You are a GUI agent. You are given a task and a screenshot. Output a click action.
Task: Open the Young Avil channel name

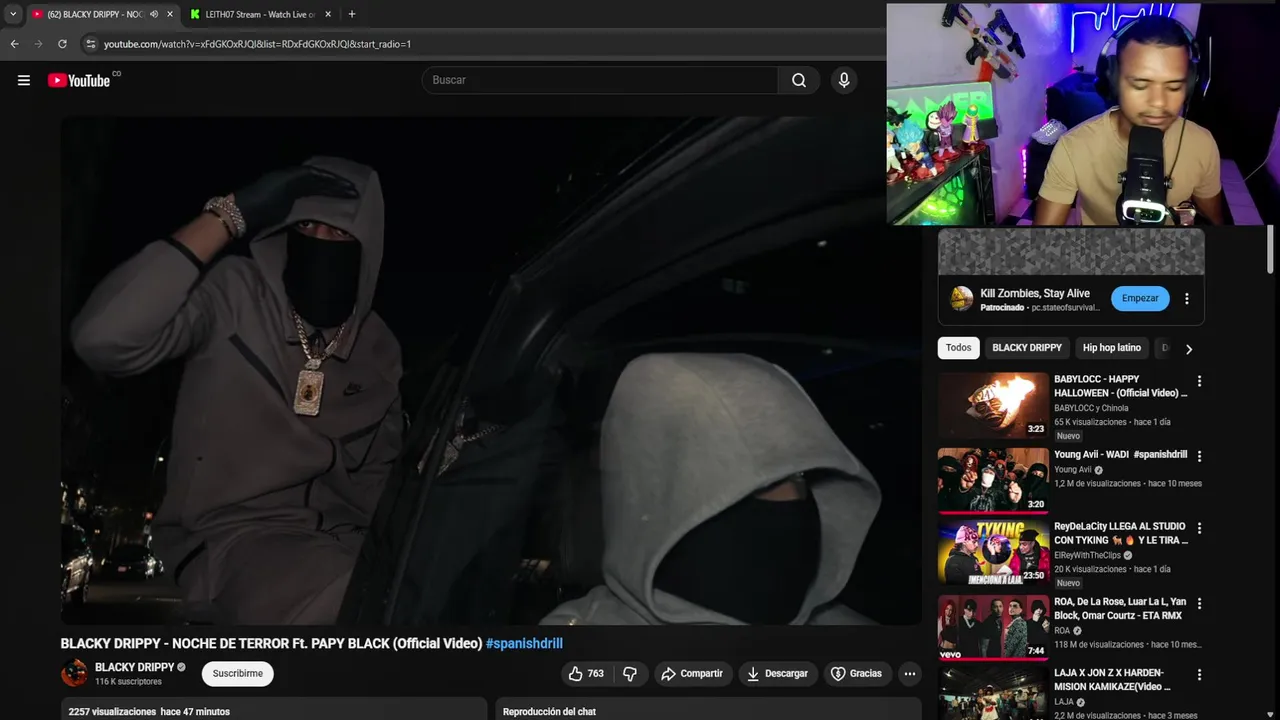[x=1072, y=469]
